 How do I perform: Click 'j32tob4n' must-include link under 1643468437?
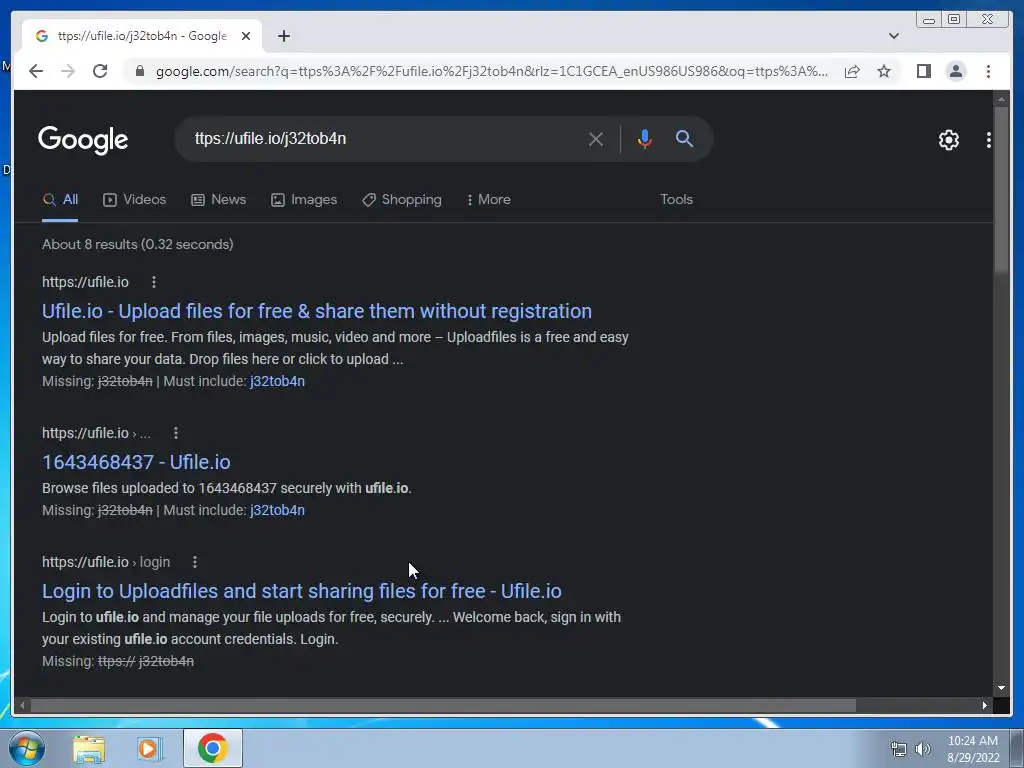pyautogui.click(x=277, y=511)
